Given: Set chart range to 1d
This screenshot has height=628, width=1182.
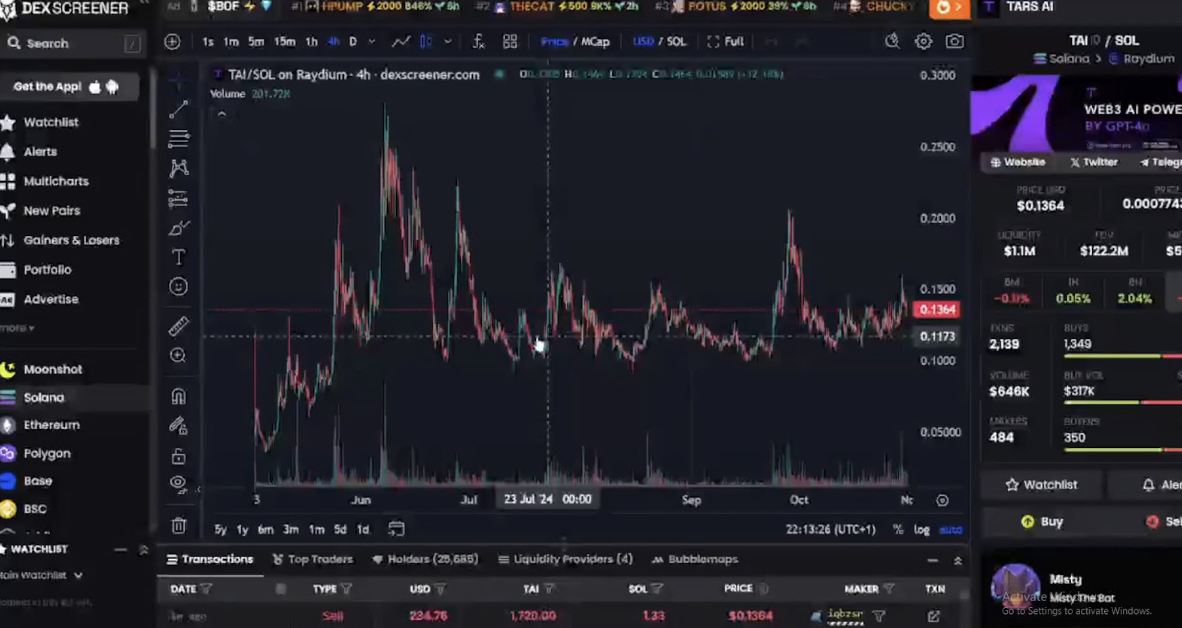Looking at the screenshot, I should point(363,529).
